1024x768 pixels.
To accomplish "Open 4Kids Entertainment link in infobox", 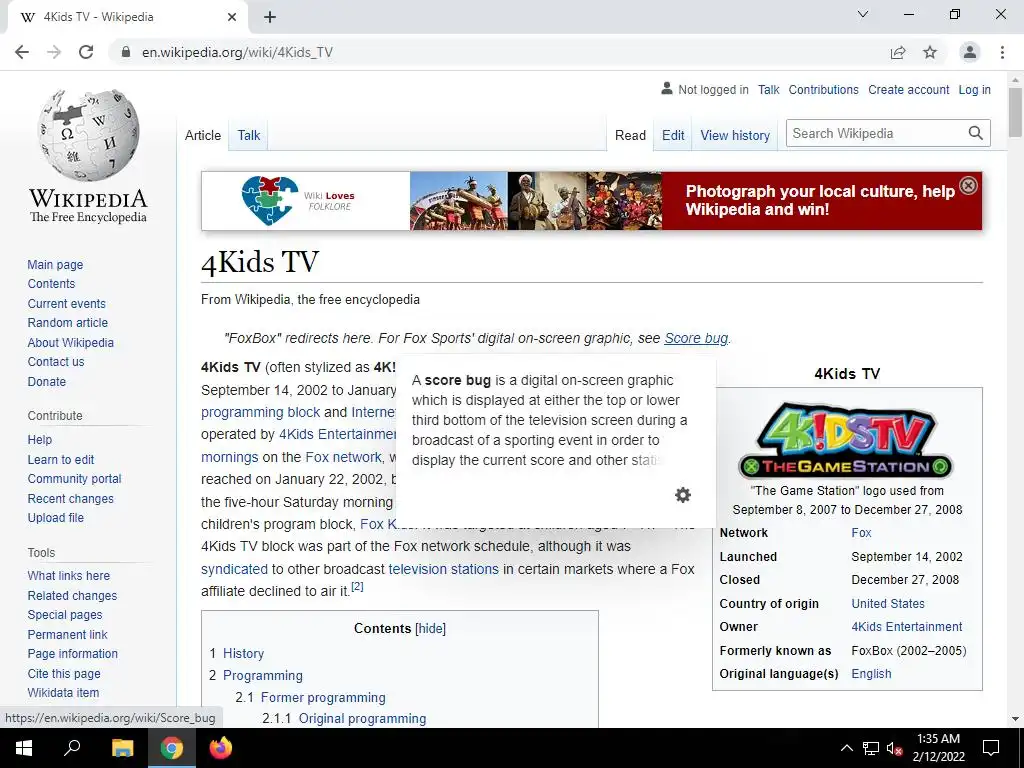I will point(906,626).
